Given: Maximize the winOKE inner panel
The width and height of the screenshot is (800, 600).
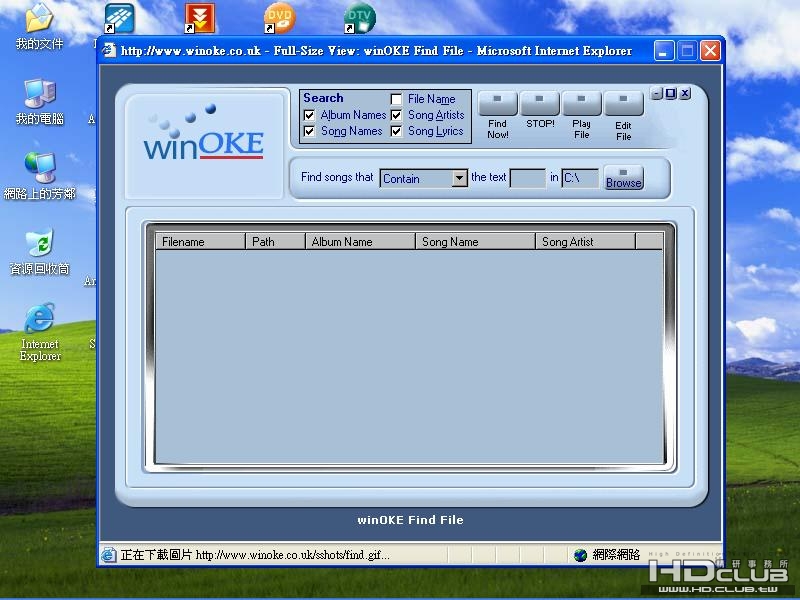Looking at the screenshot, I should click(671, 93).
